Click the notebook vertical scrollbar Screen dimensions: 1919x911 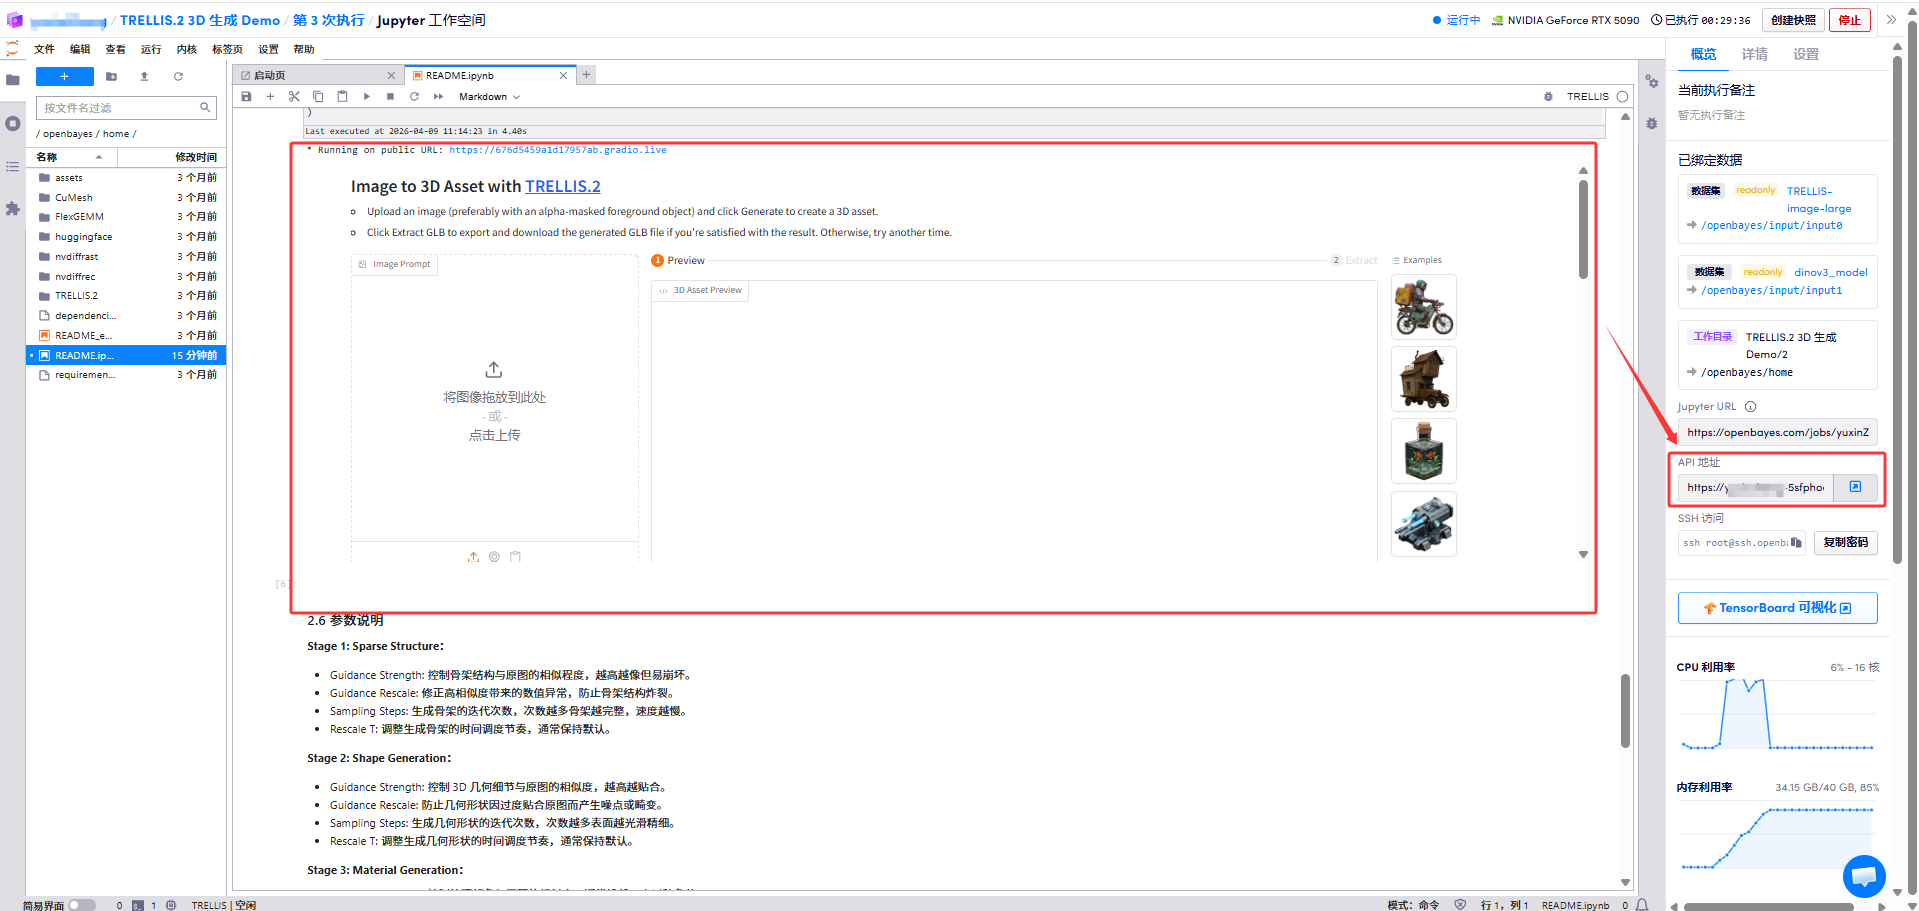(x=1625, y=710)
